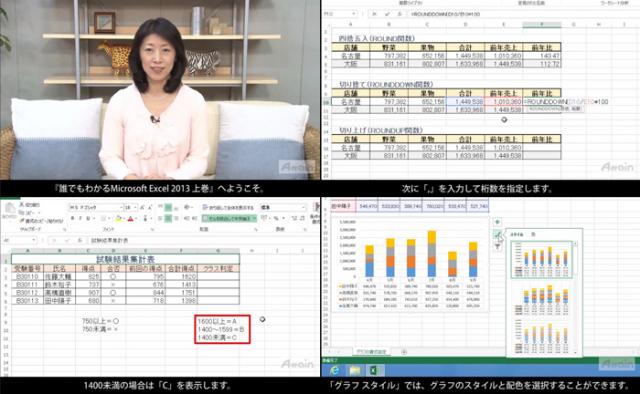Image resolution: width=640 pixels, height=394 pixels.
Task: Click the Format Painter command
Action: (41, 221)
